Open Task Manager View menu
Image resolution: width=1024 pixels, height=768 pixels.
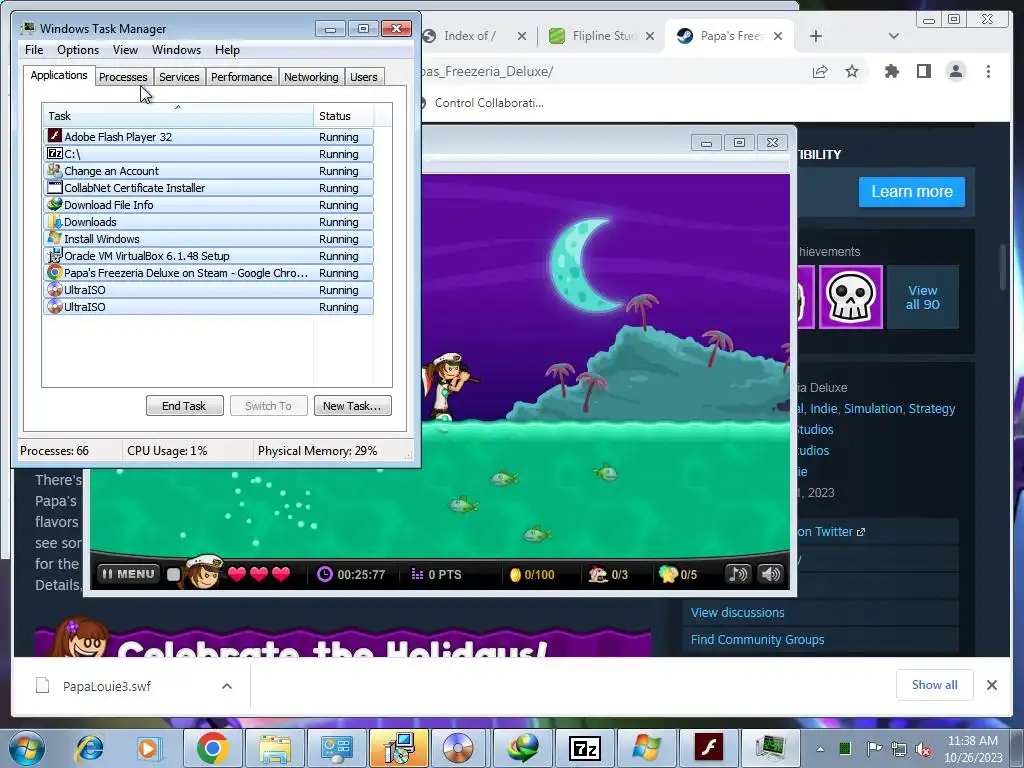[125, 50]
